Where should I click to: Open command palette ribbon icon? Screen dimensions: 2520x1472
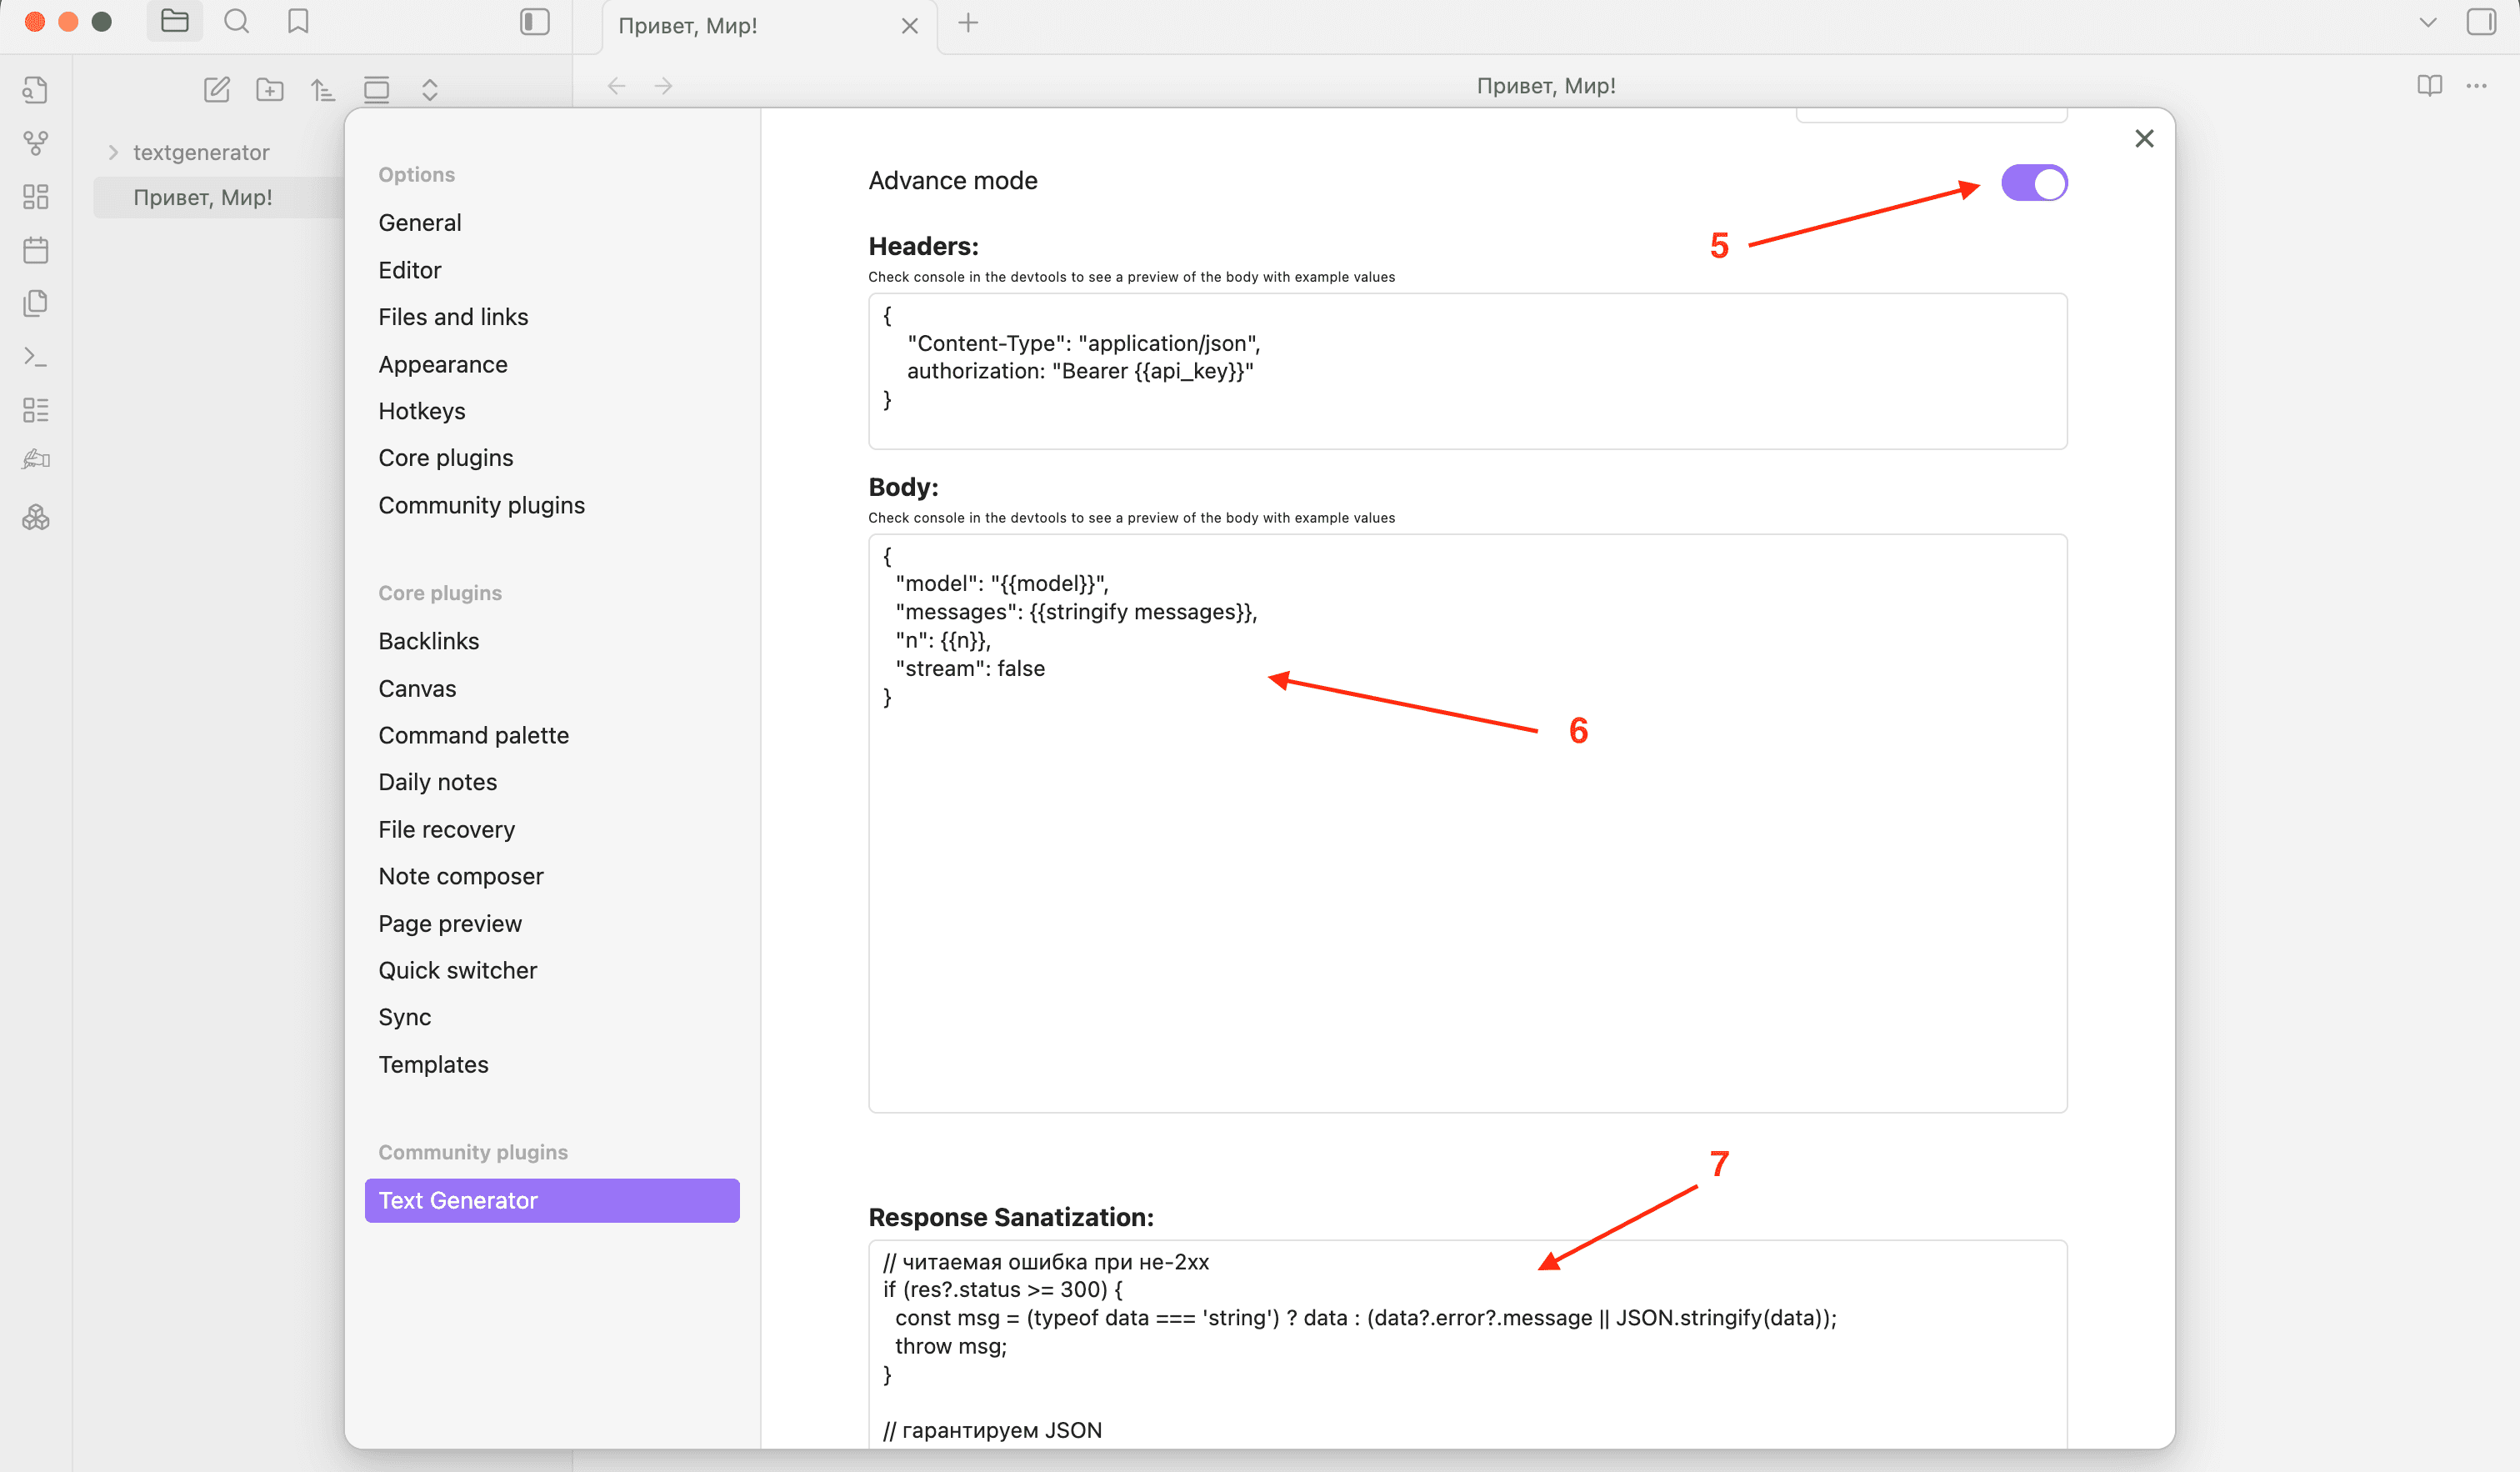[x=36, y=356]
